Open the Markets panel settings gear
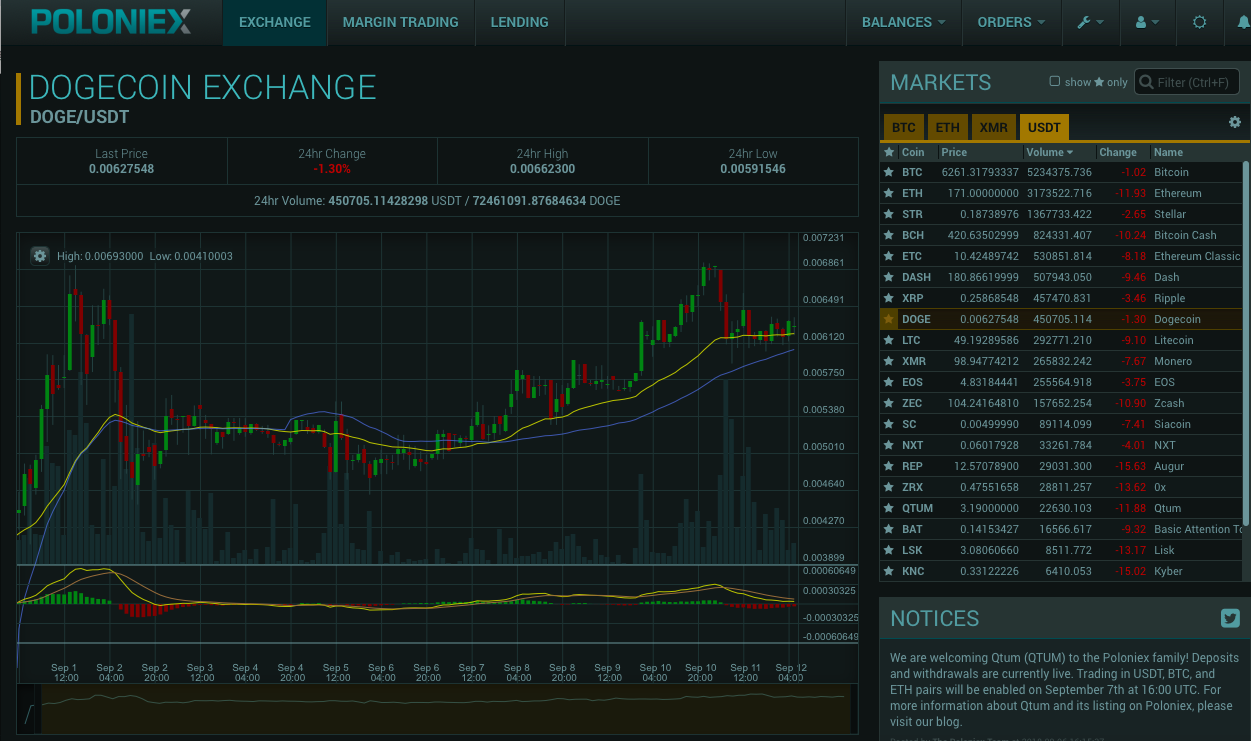Image resolution: width=1251 pixels, height=741 pixels. 1235,122
